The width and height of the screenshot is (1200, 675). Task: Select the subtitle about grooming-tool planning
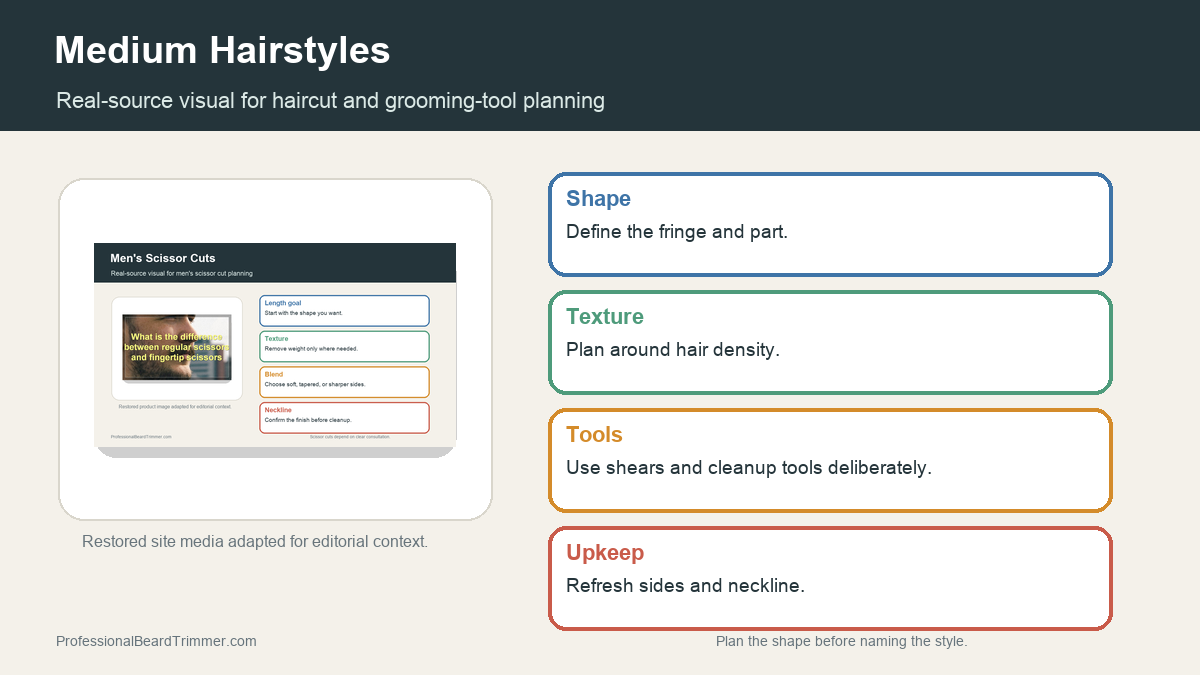click(x=330, y=100)
